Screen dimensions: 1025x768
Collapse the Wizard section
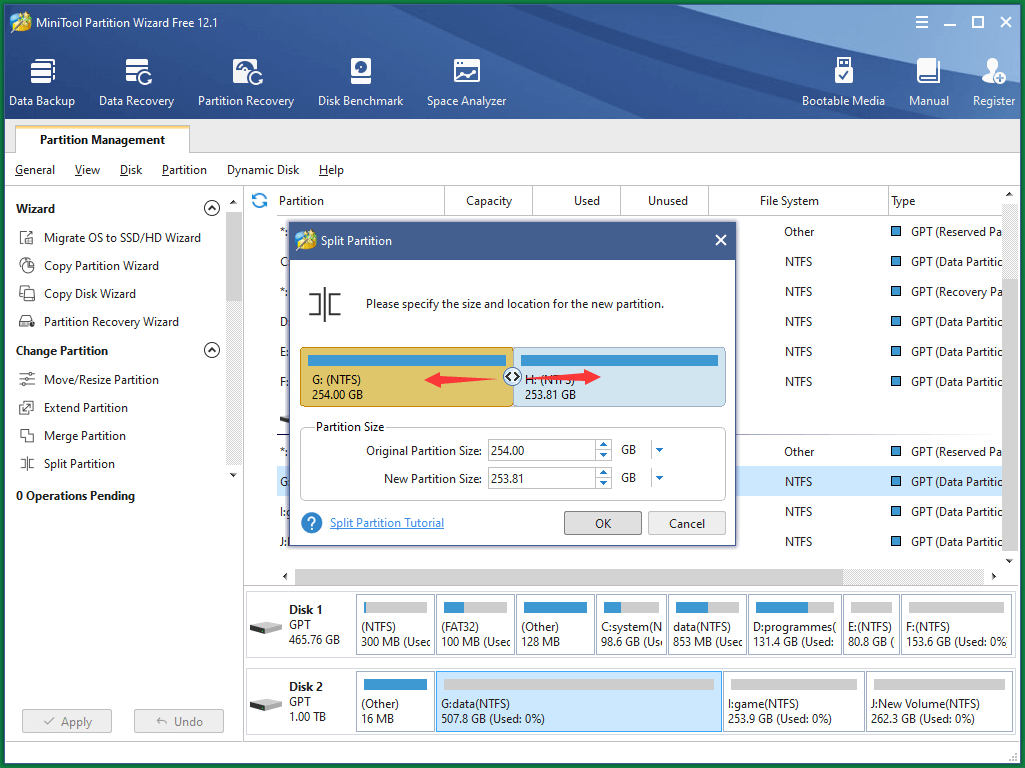[x=212, y=209]
